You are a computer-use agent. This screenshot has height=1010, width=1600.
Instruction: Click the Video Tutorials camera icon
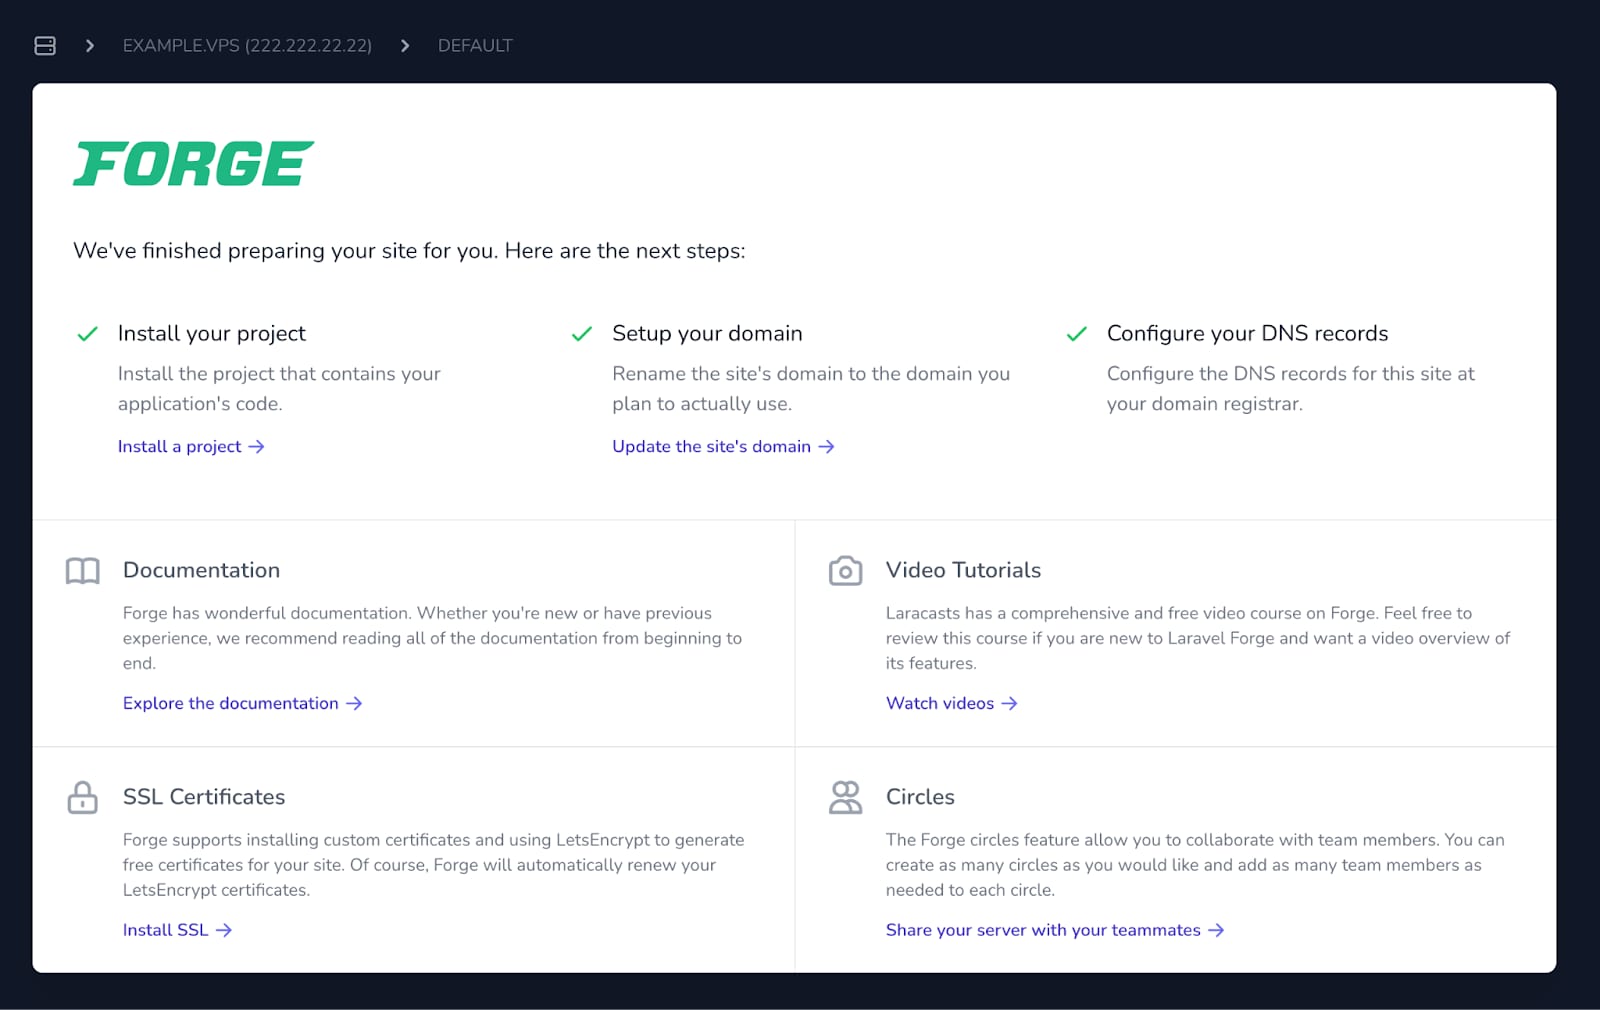point(845,571)
